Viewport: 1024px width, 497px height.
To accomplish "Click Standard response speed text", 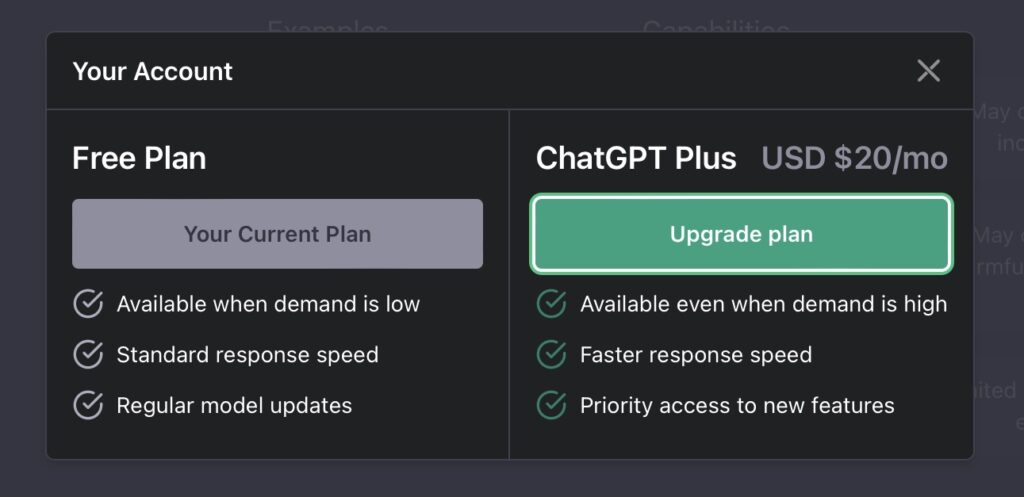I will tap(248, 355).
